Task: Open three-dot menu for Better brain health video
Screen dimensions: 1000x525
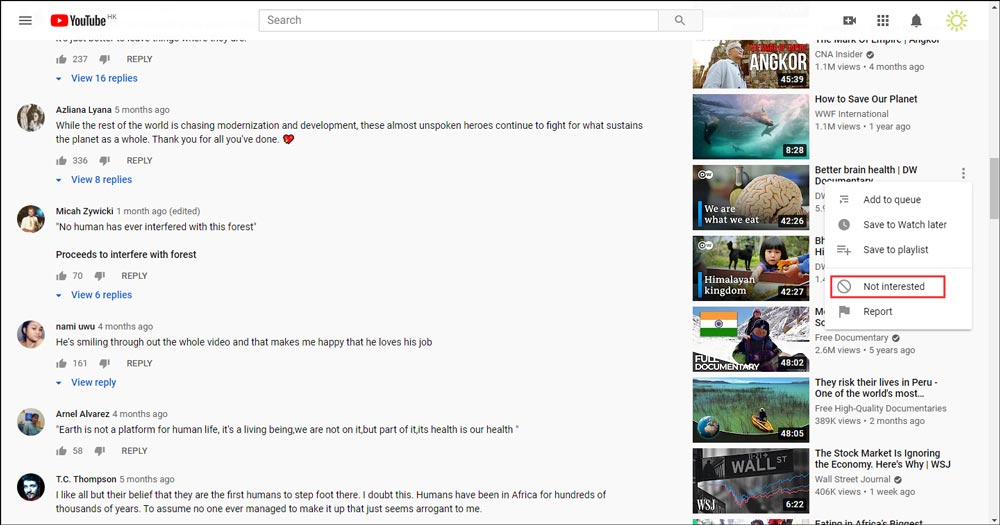Action: tap(963, 173)
